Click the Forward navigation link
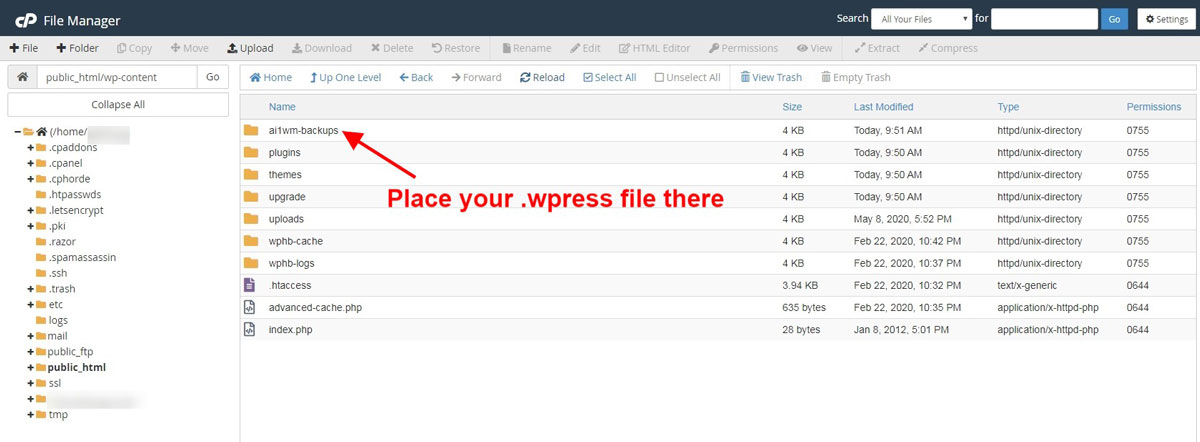The image size is (1200, 442). (x=476, y=77)
